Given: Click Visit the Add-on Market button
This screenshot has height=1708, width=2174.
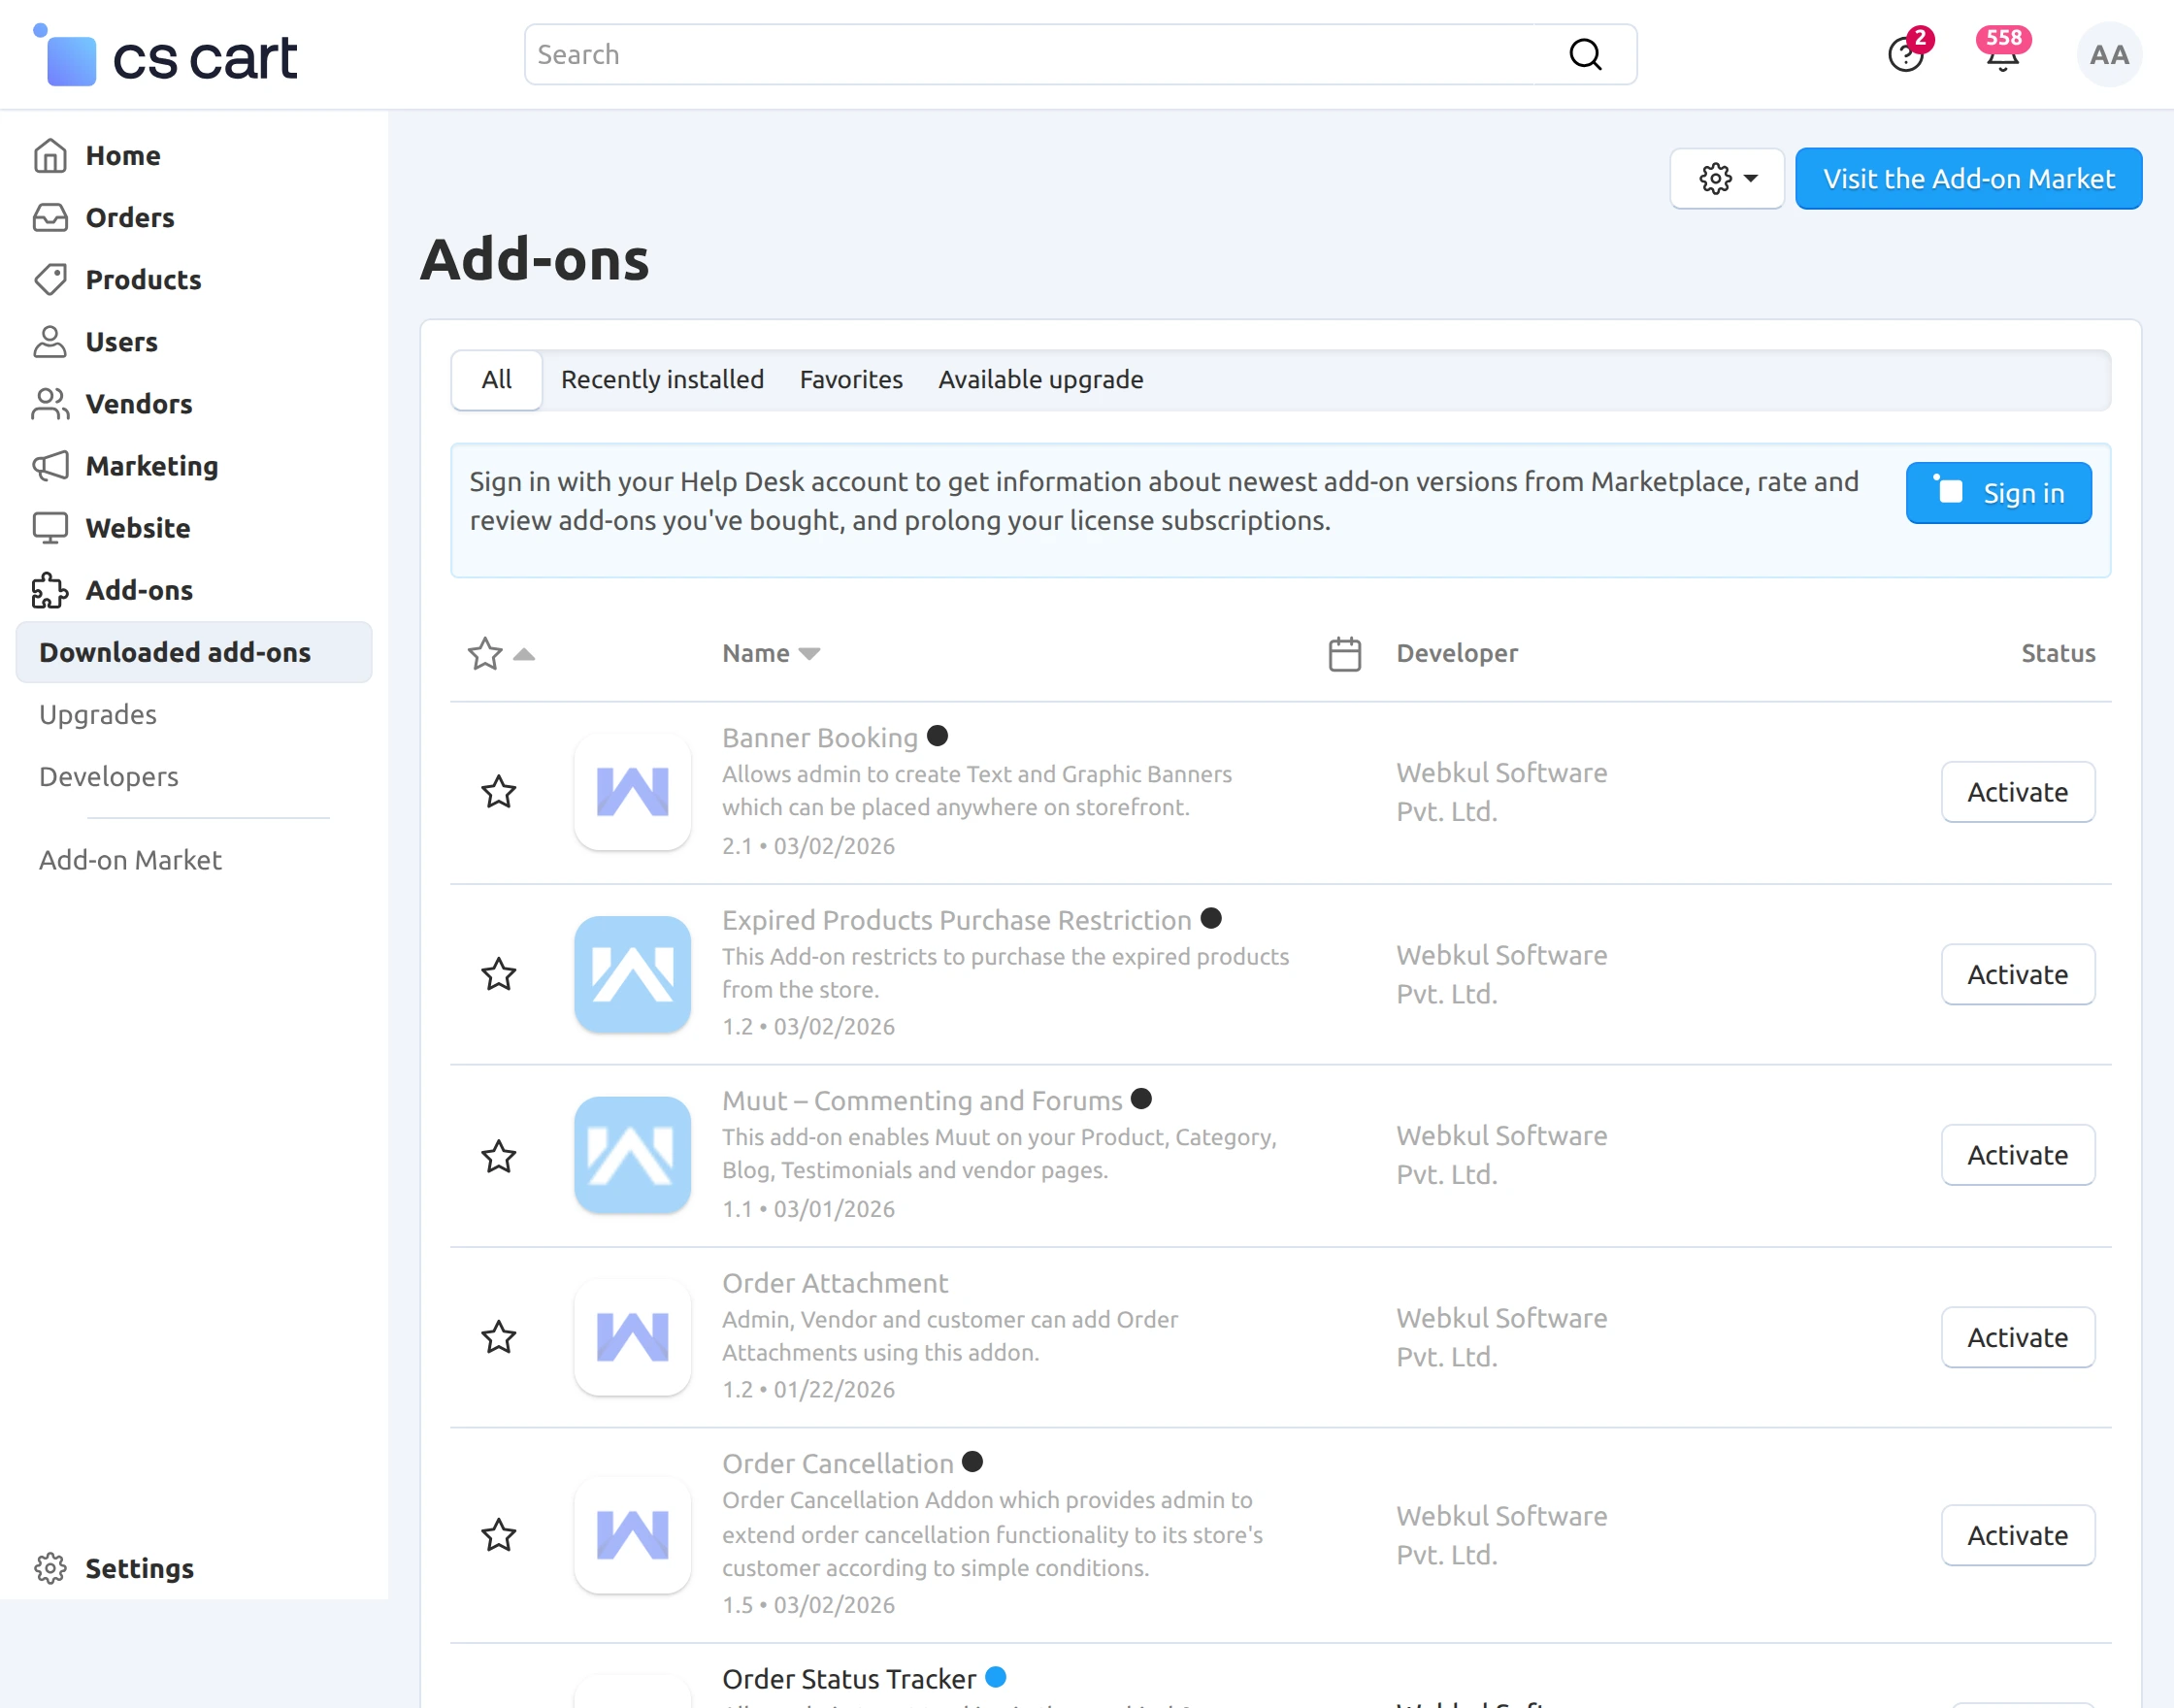Looking at the screenshot, I should (1968, 179).
